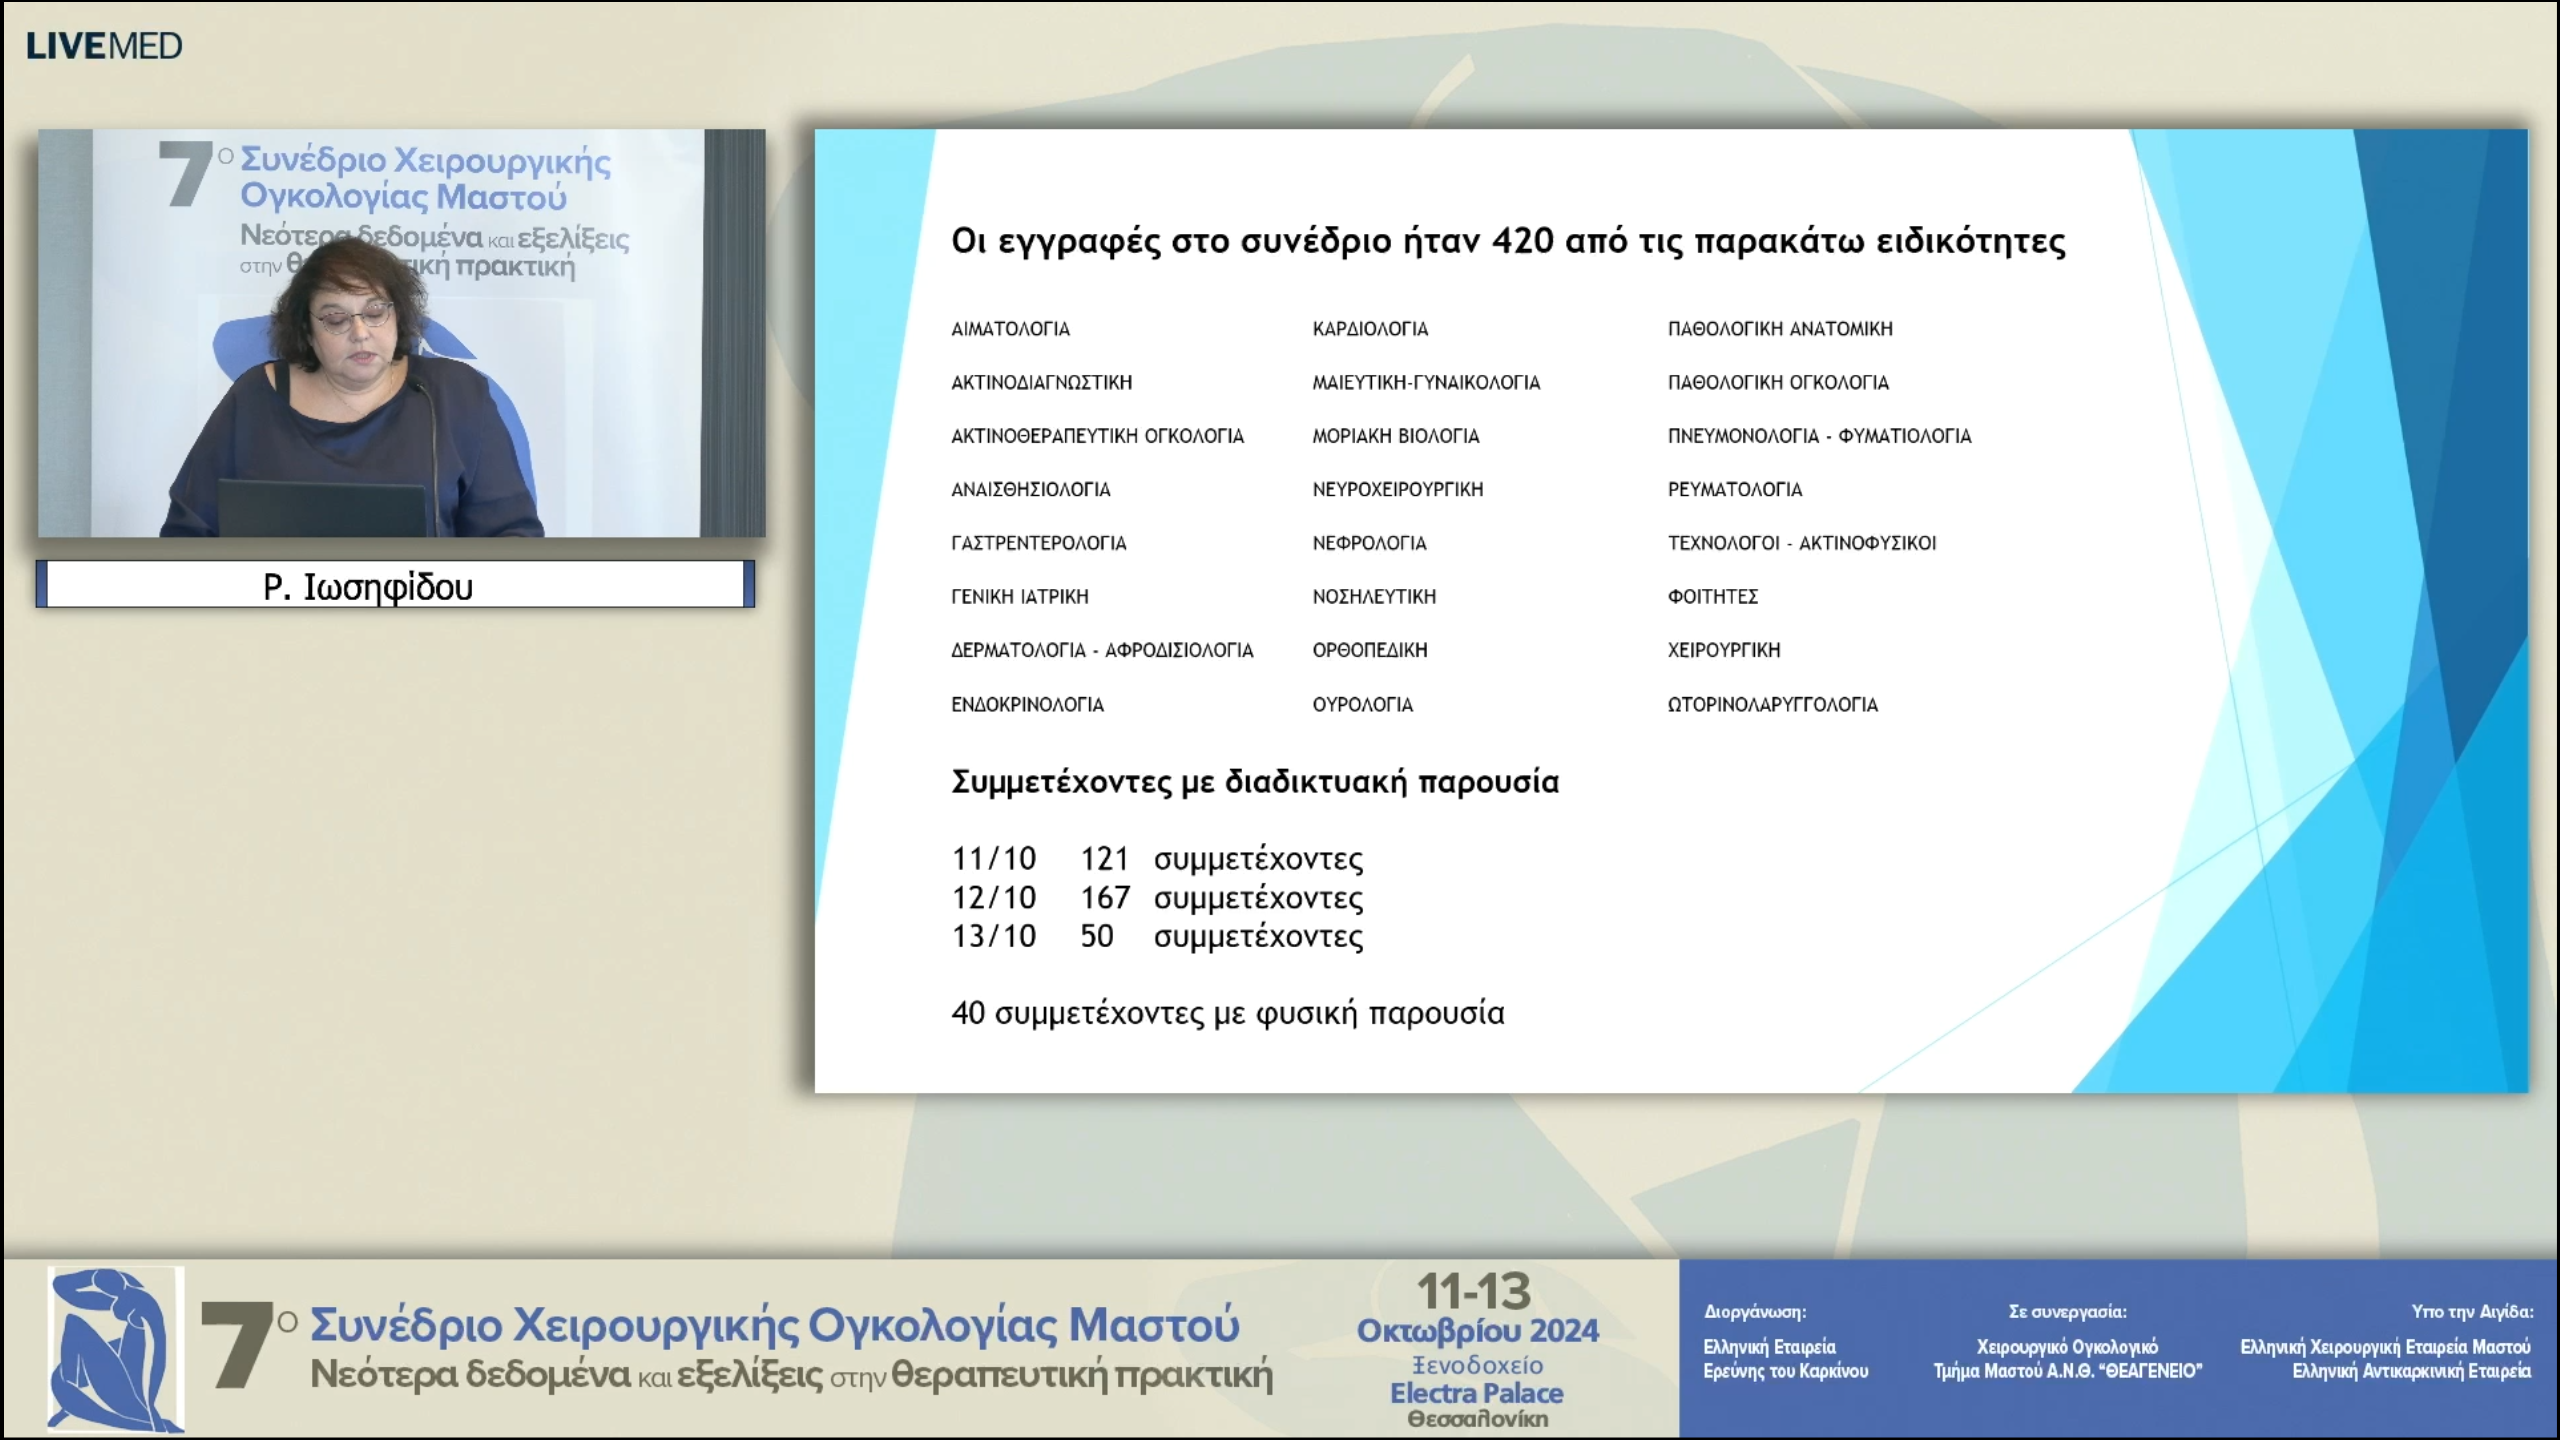The height and width of the screenshot is (1440, 2560).
Task: Click banner subtitle Νεότερα δεδομένα και εξελίξεις
Action: [566, 1375]
